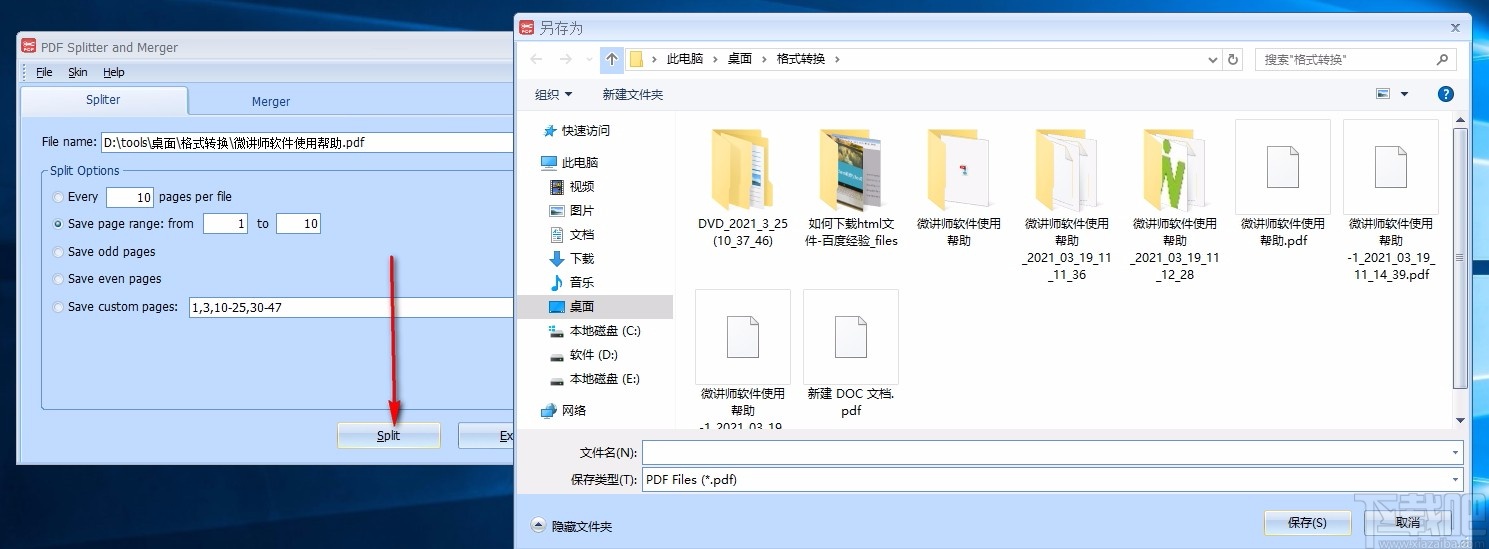Open the help question mark icon

[x=1445, y=94]
